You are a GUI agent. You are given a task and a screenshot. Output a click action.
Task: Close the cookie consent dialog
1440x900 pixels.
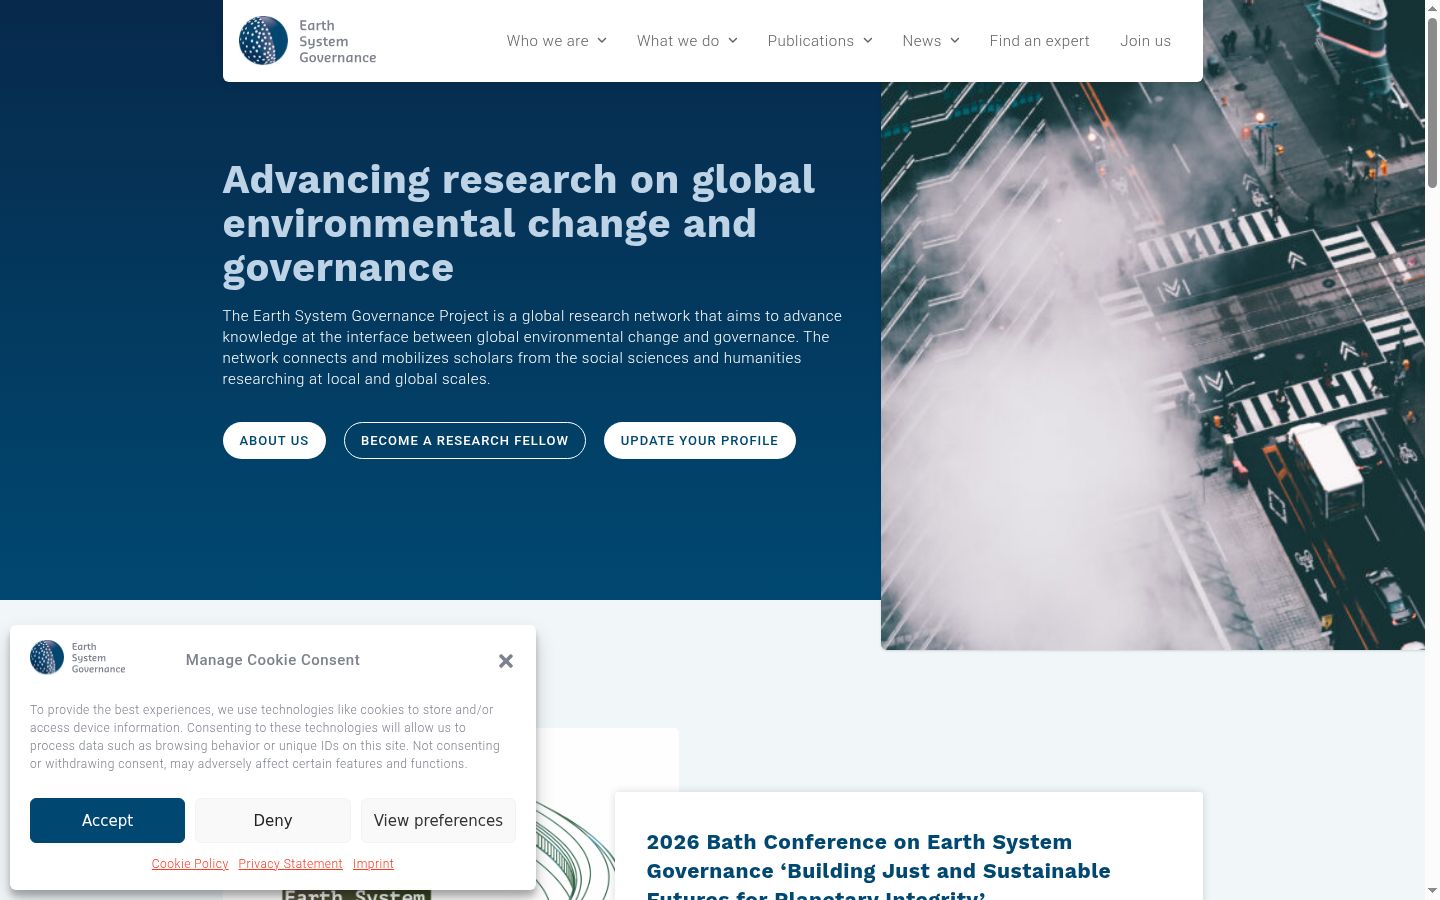[x=506, y=661]
